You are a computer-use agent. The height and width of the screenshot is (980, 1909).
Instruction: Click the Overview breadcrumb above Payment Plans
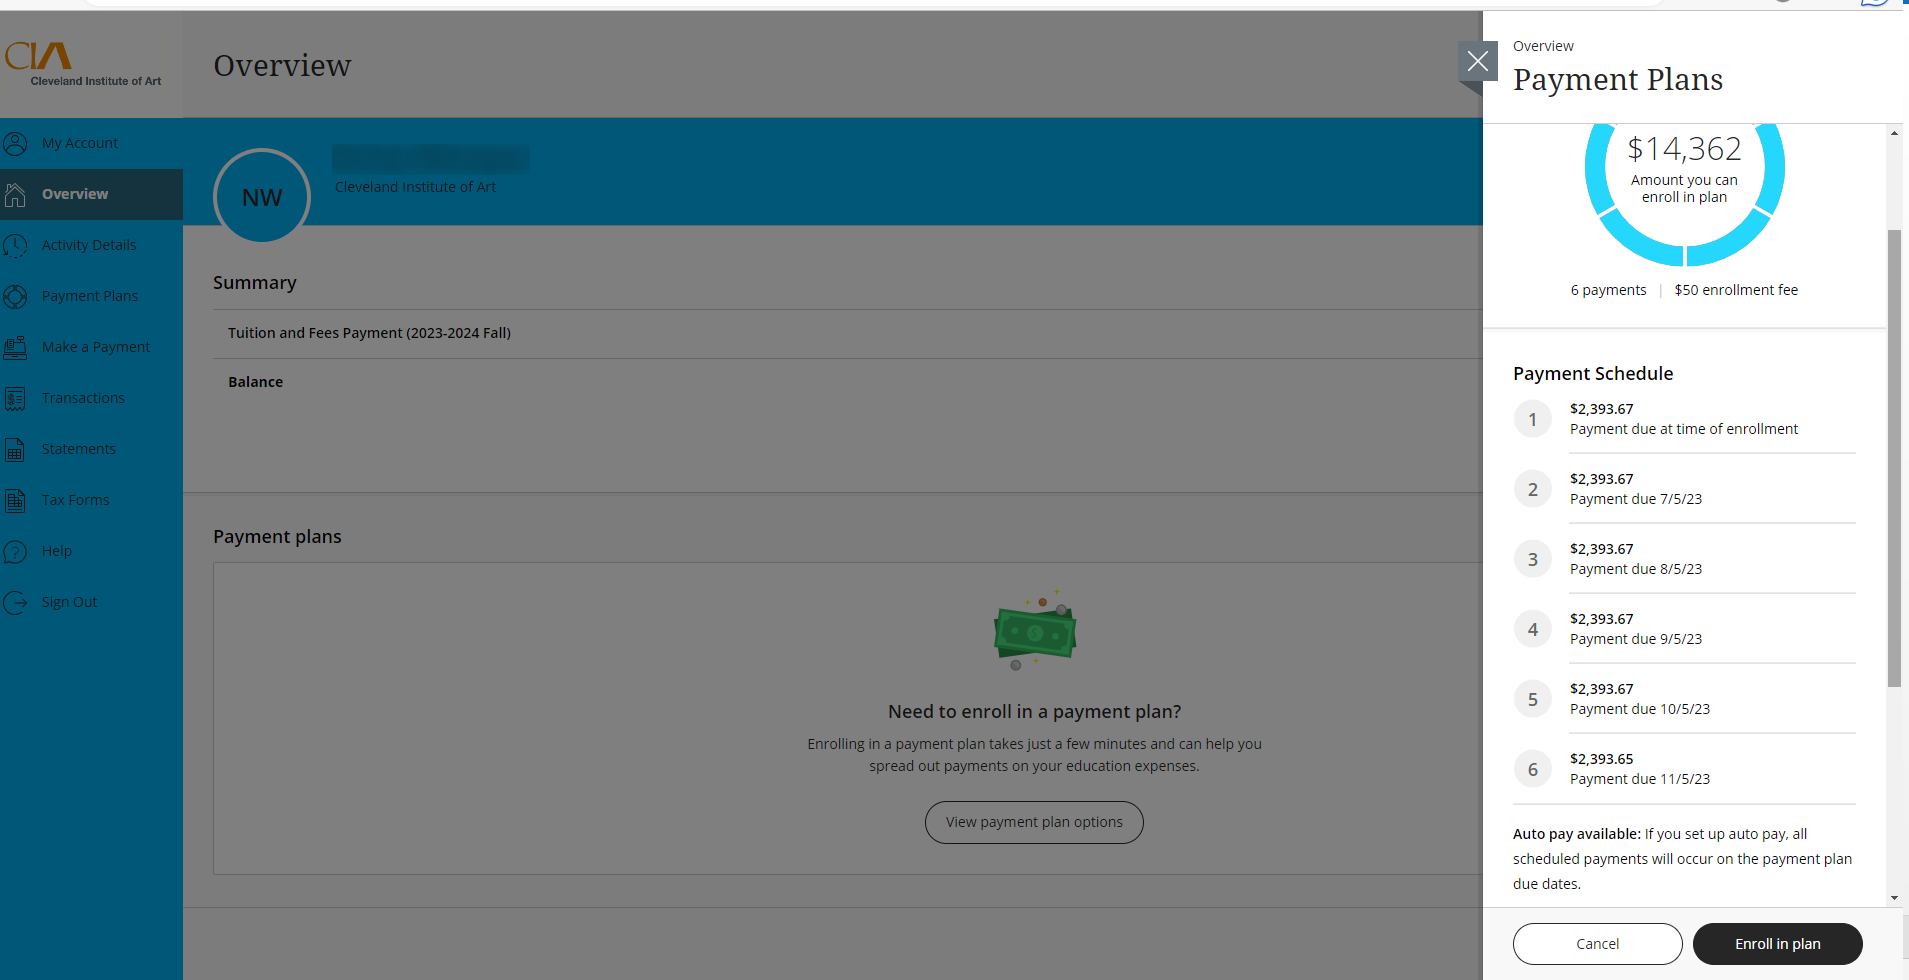pyautogui.click(x=1543, y=46)
